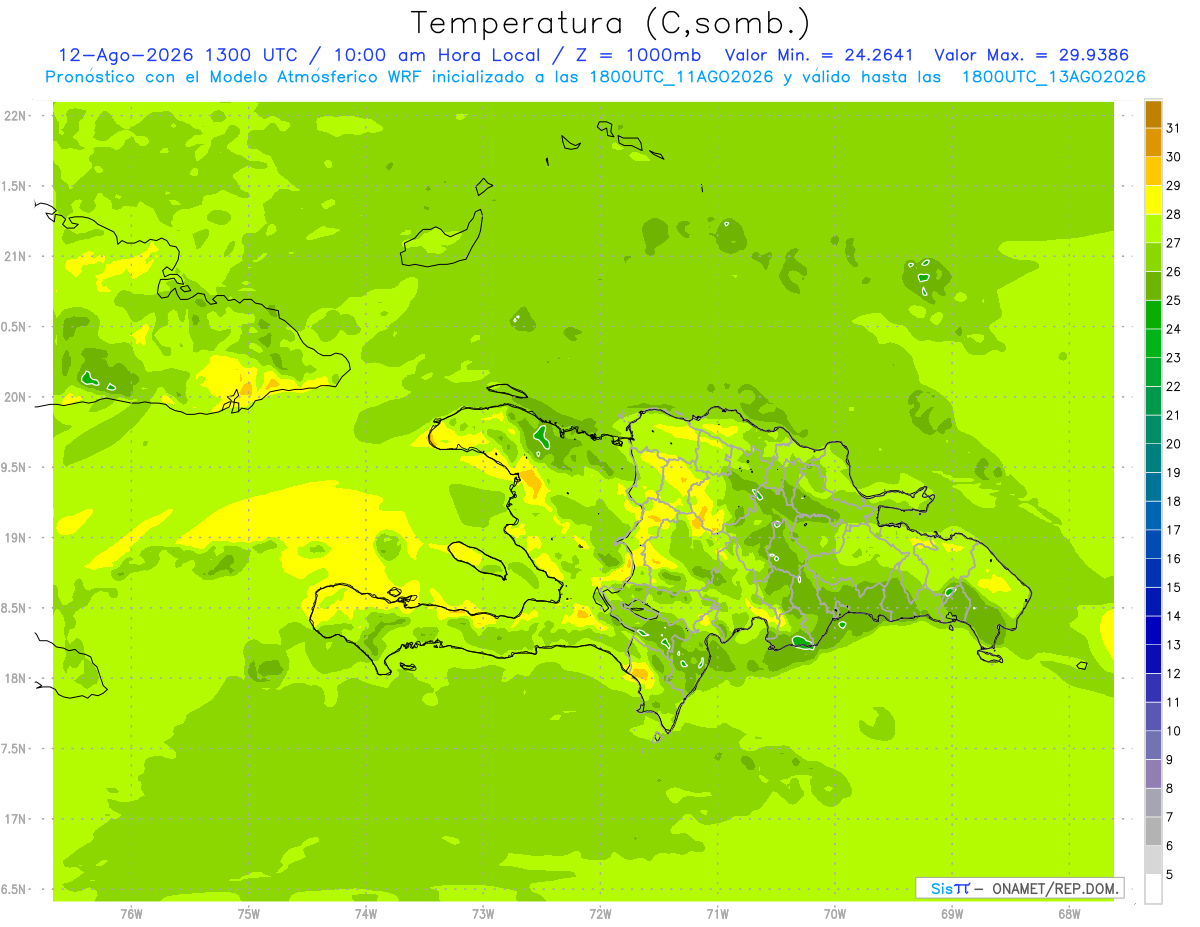Click the '22N' latitude axis label
The image size is (1200, 927).
pyautogui.click(x=15, y=116)
